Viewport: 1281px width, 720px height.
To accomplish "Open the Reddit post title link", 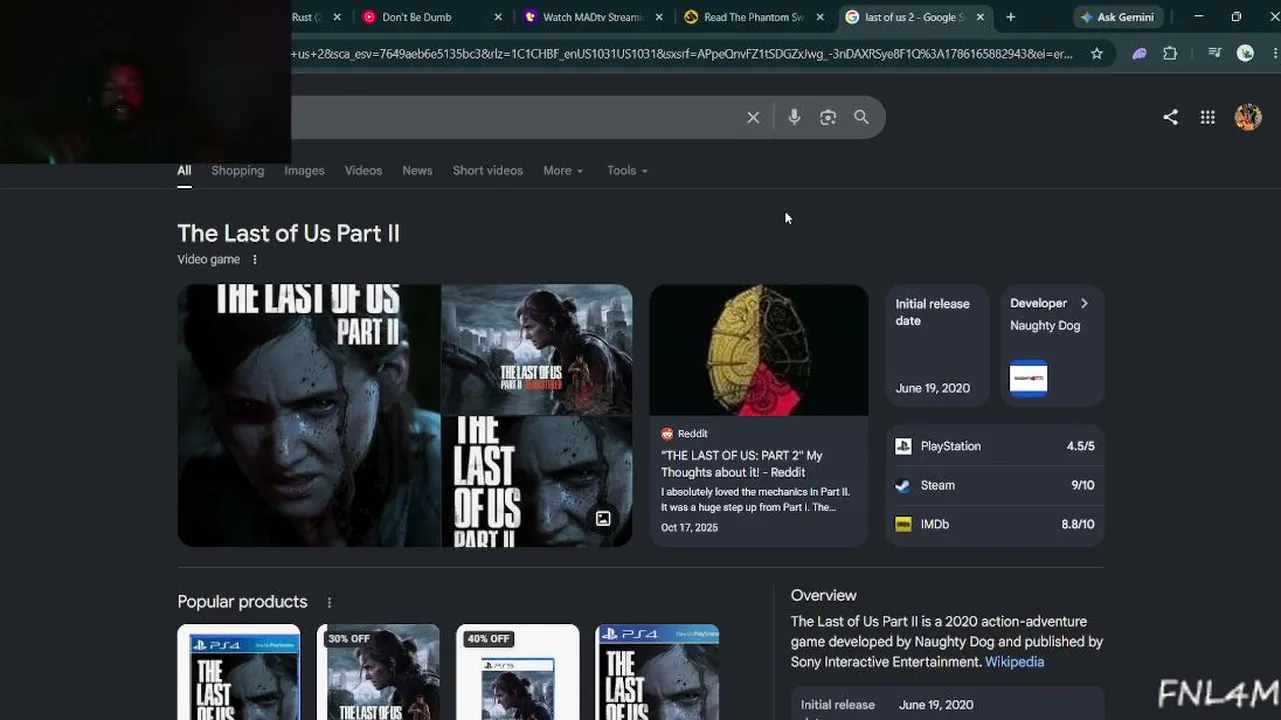I will (x=742, y=464).
